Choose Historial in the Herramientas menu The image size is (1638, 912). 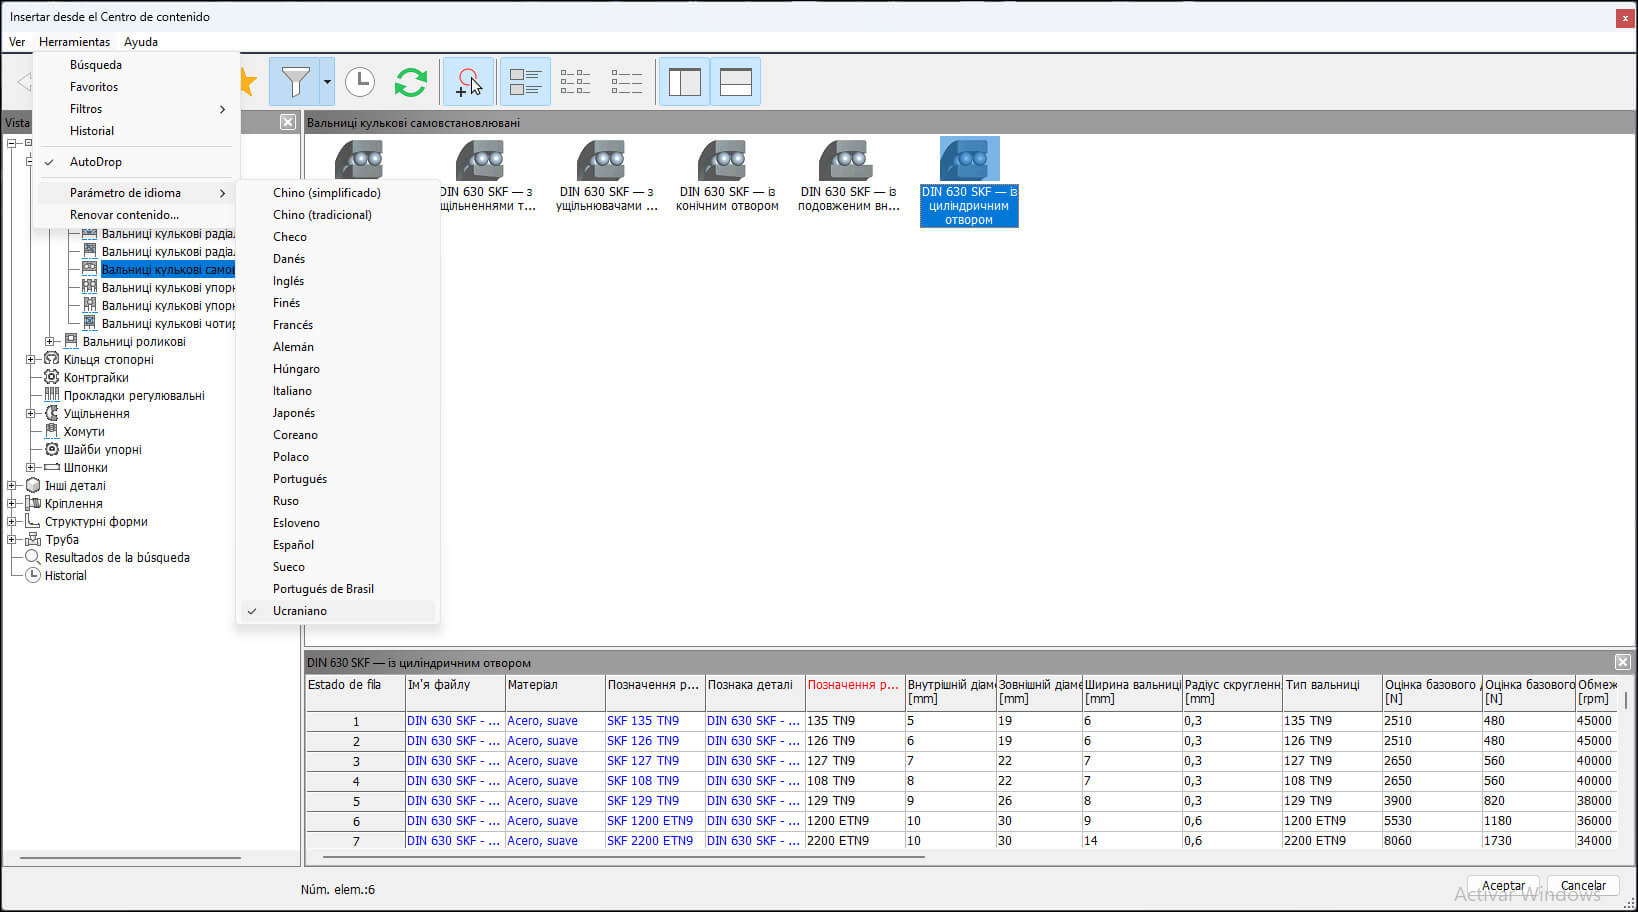136,131
